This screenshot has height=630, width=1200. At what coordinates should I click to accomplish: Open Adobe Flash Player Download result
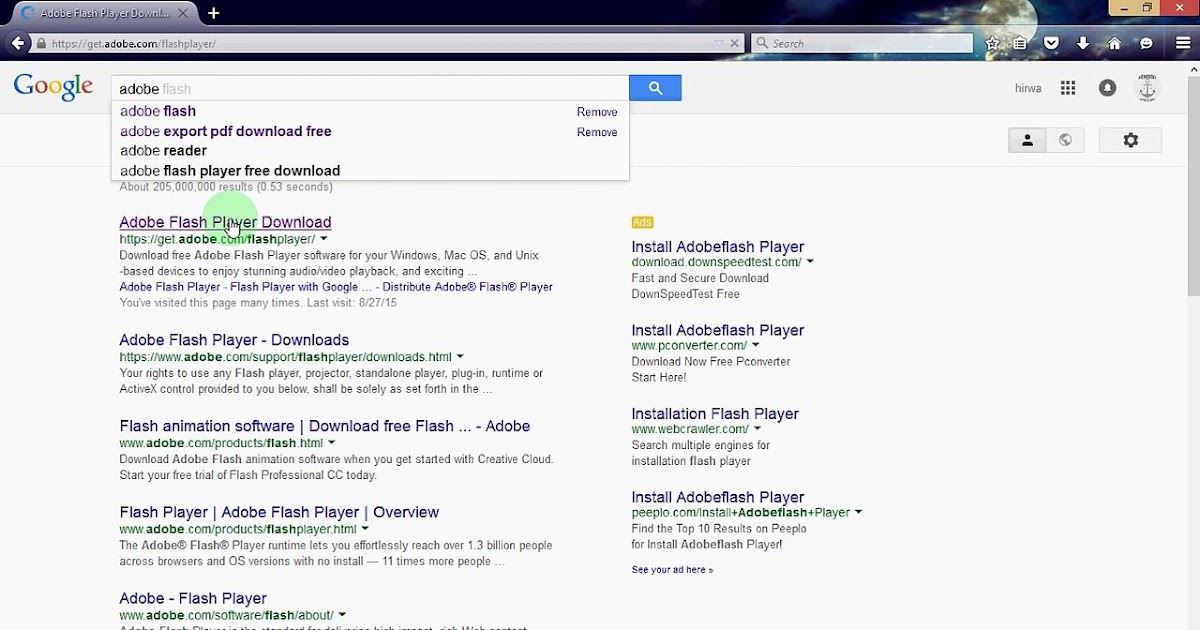click(x=225, y=222)
